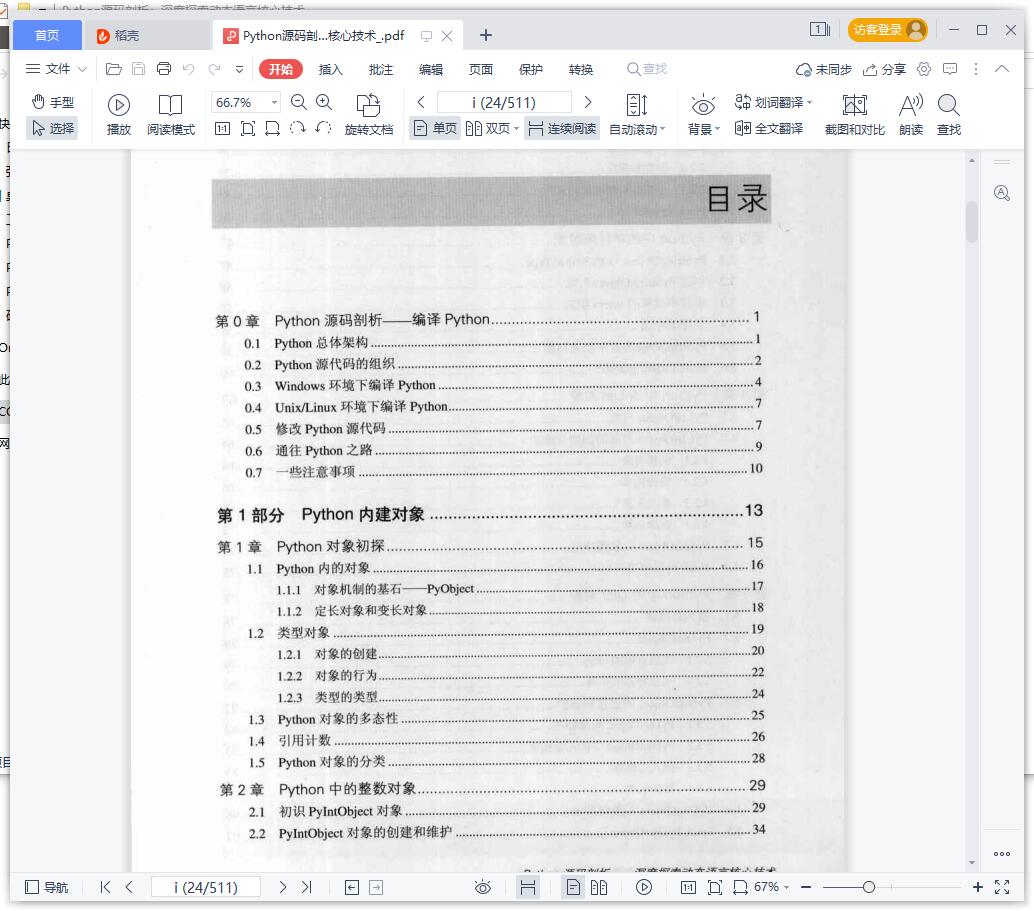Image resolution: width=1034 pixels, height=911 pixels.
Task: Click the zoom out magnifier icon
Action: point(299,102)
